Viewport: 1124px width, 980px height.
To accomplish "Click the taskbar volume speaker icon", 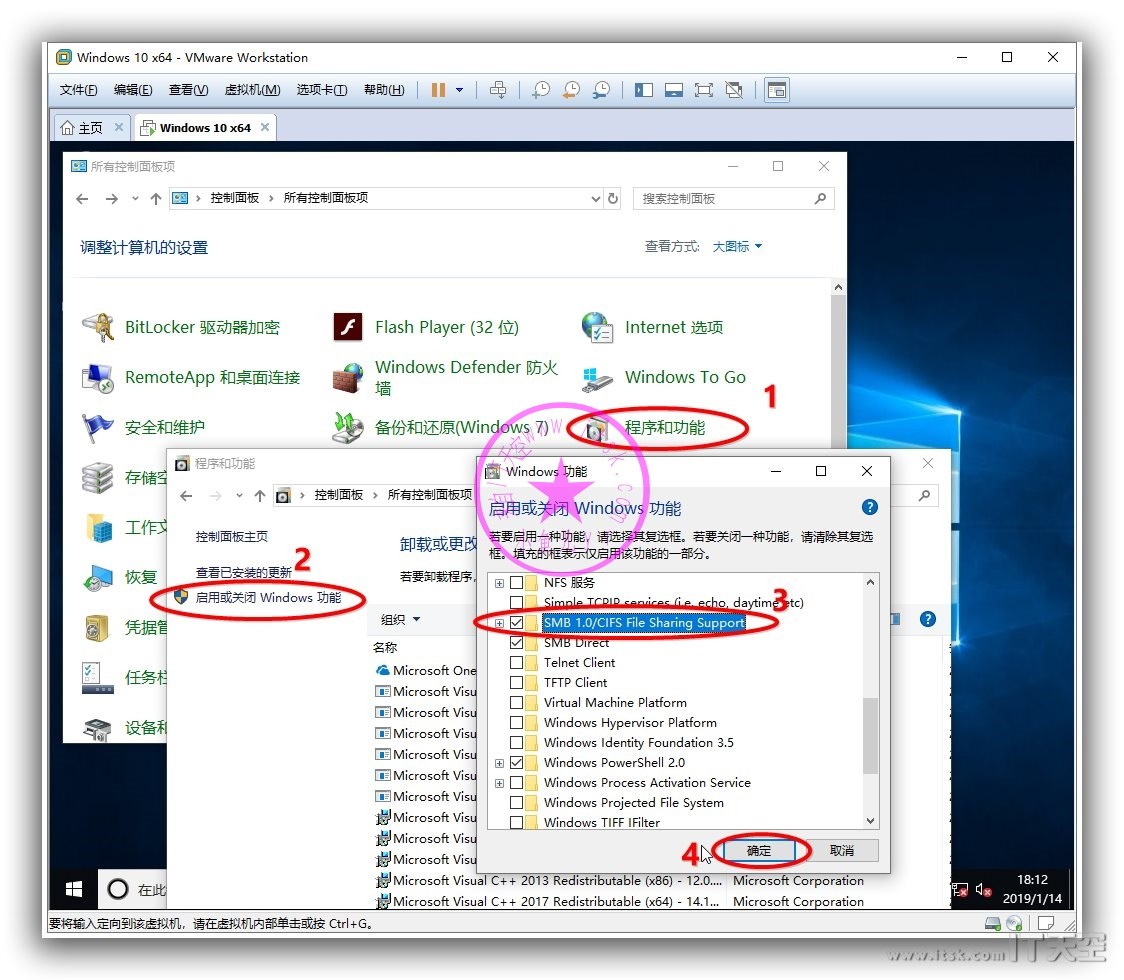I will (983, 890).
